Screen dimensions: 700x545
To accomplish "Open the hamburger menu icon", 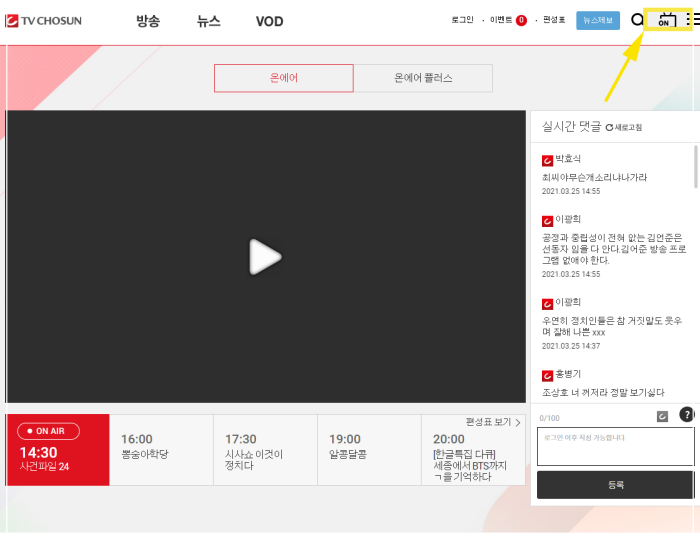I will click(693, 19).
